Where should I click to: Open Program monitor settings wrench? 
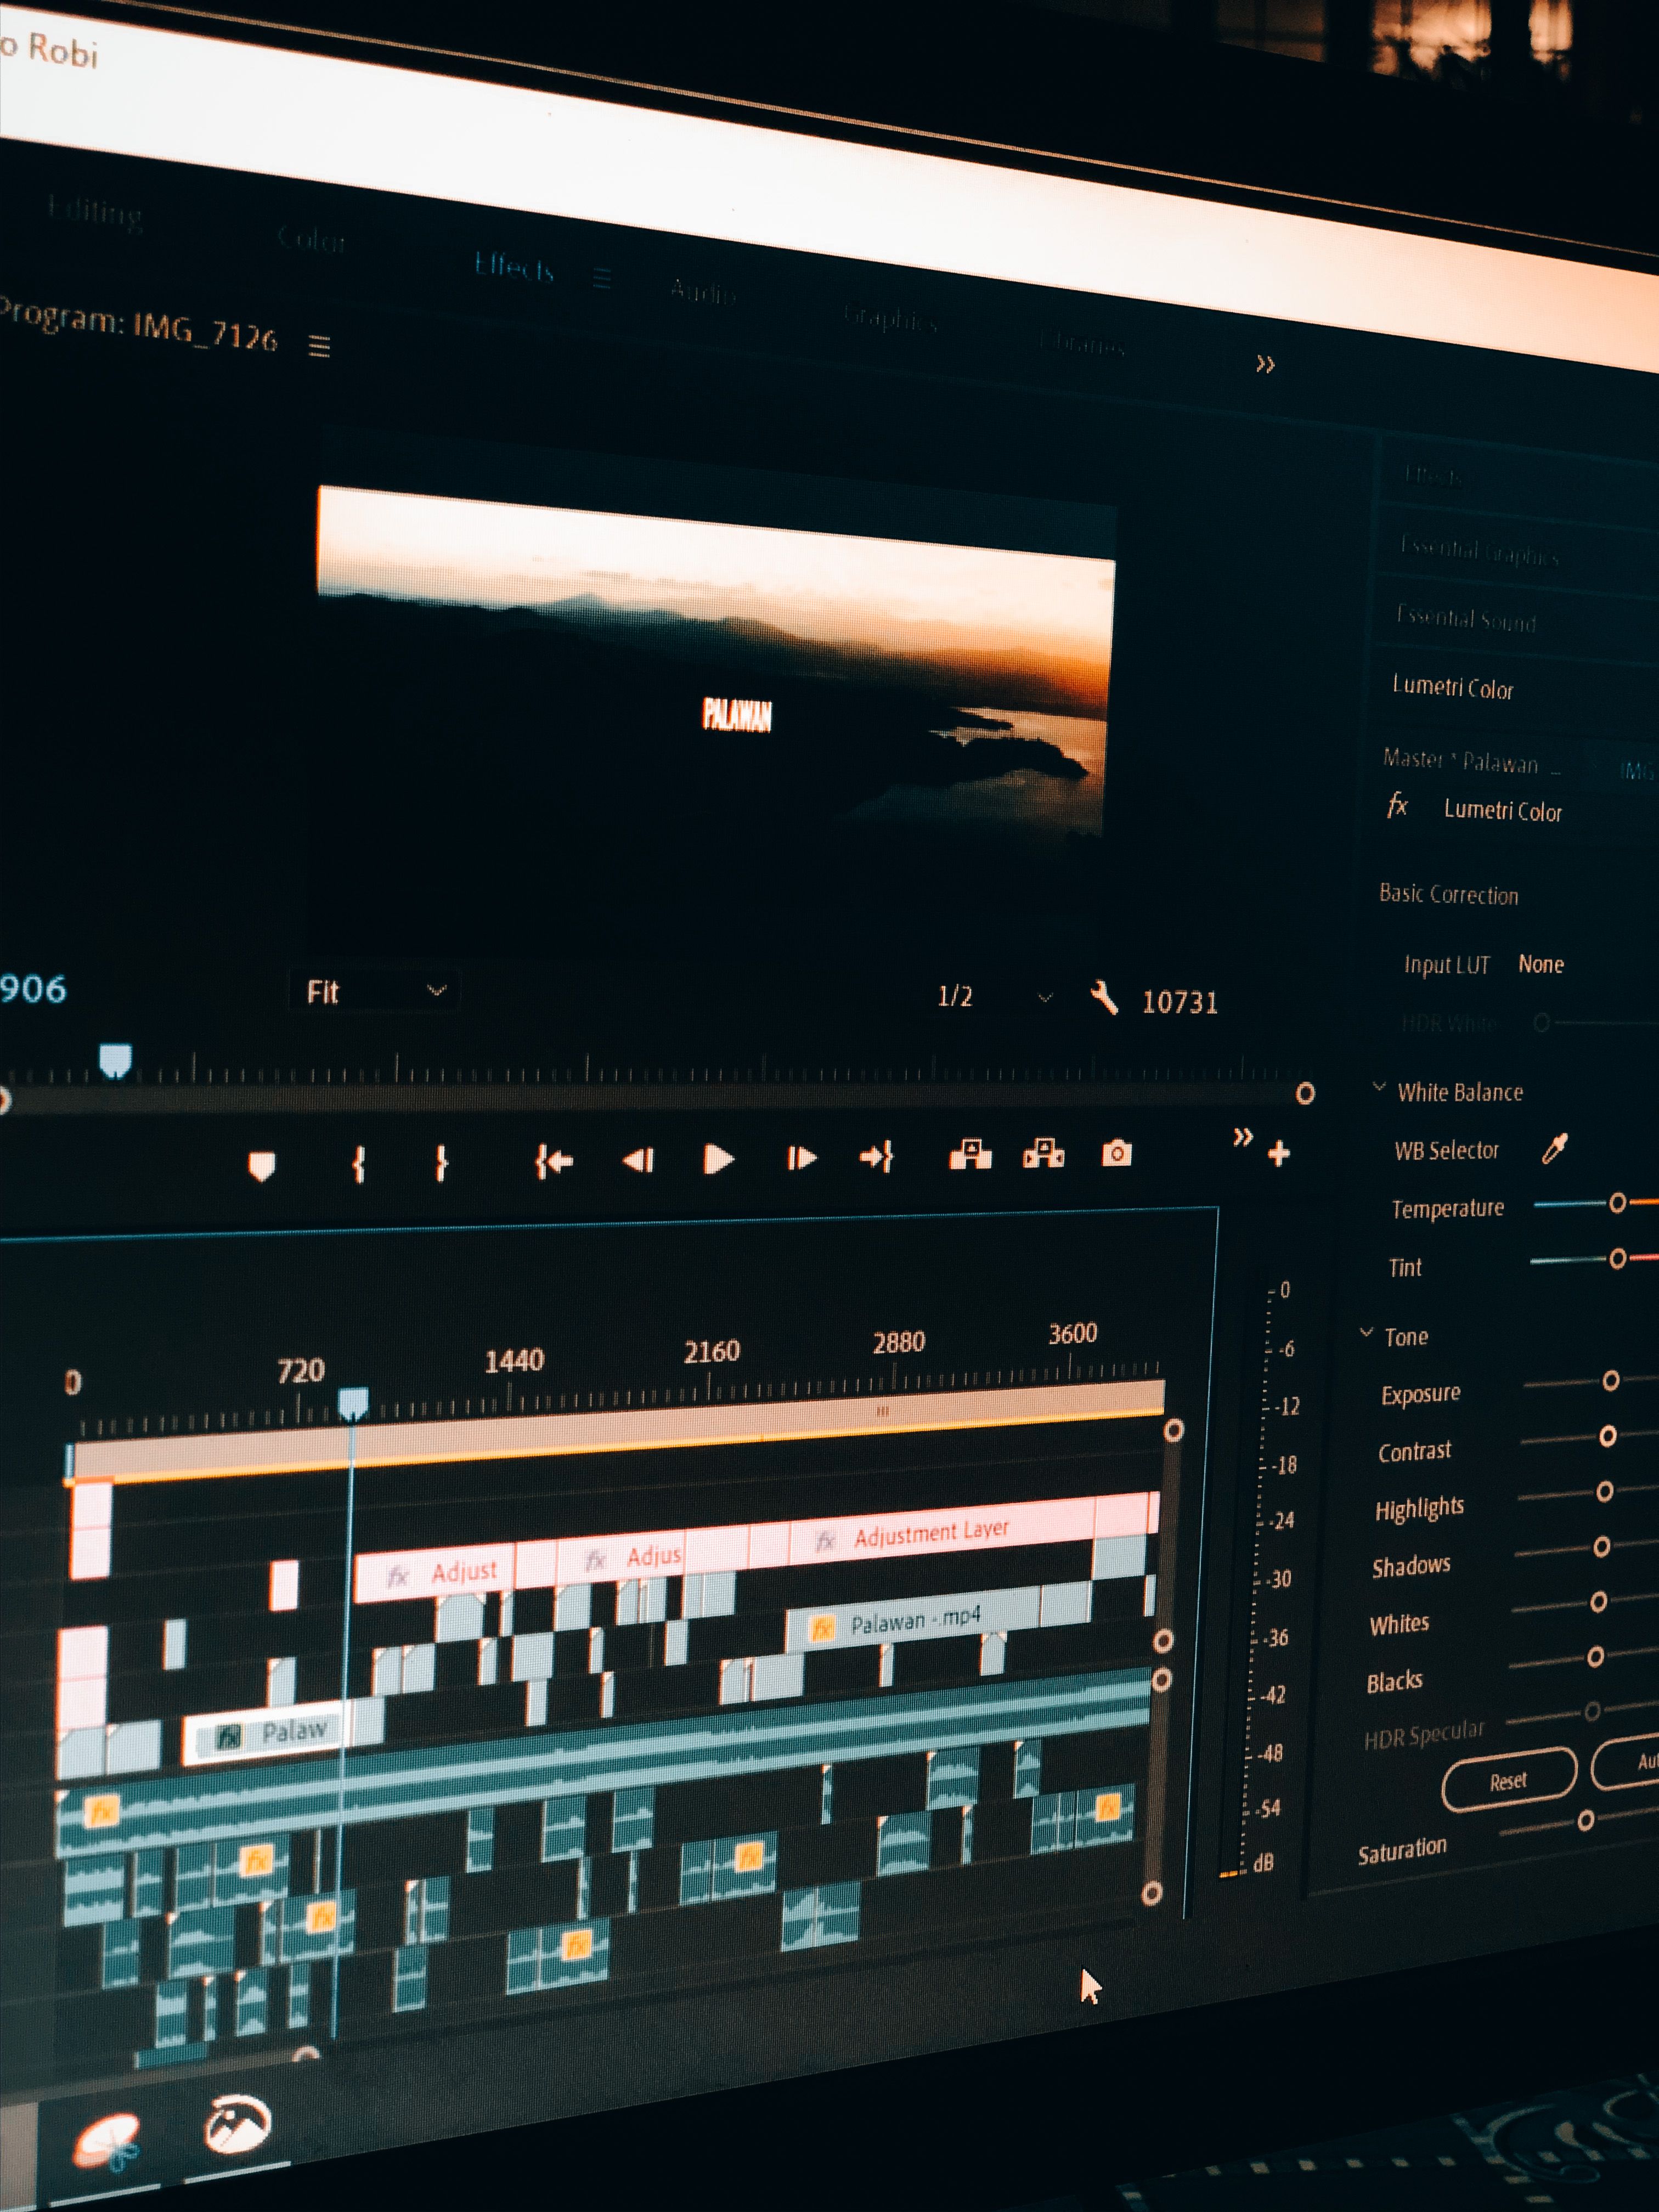1104,997
